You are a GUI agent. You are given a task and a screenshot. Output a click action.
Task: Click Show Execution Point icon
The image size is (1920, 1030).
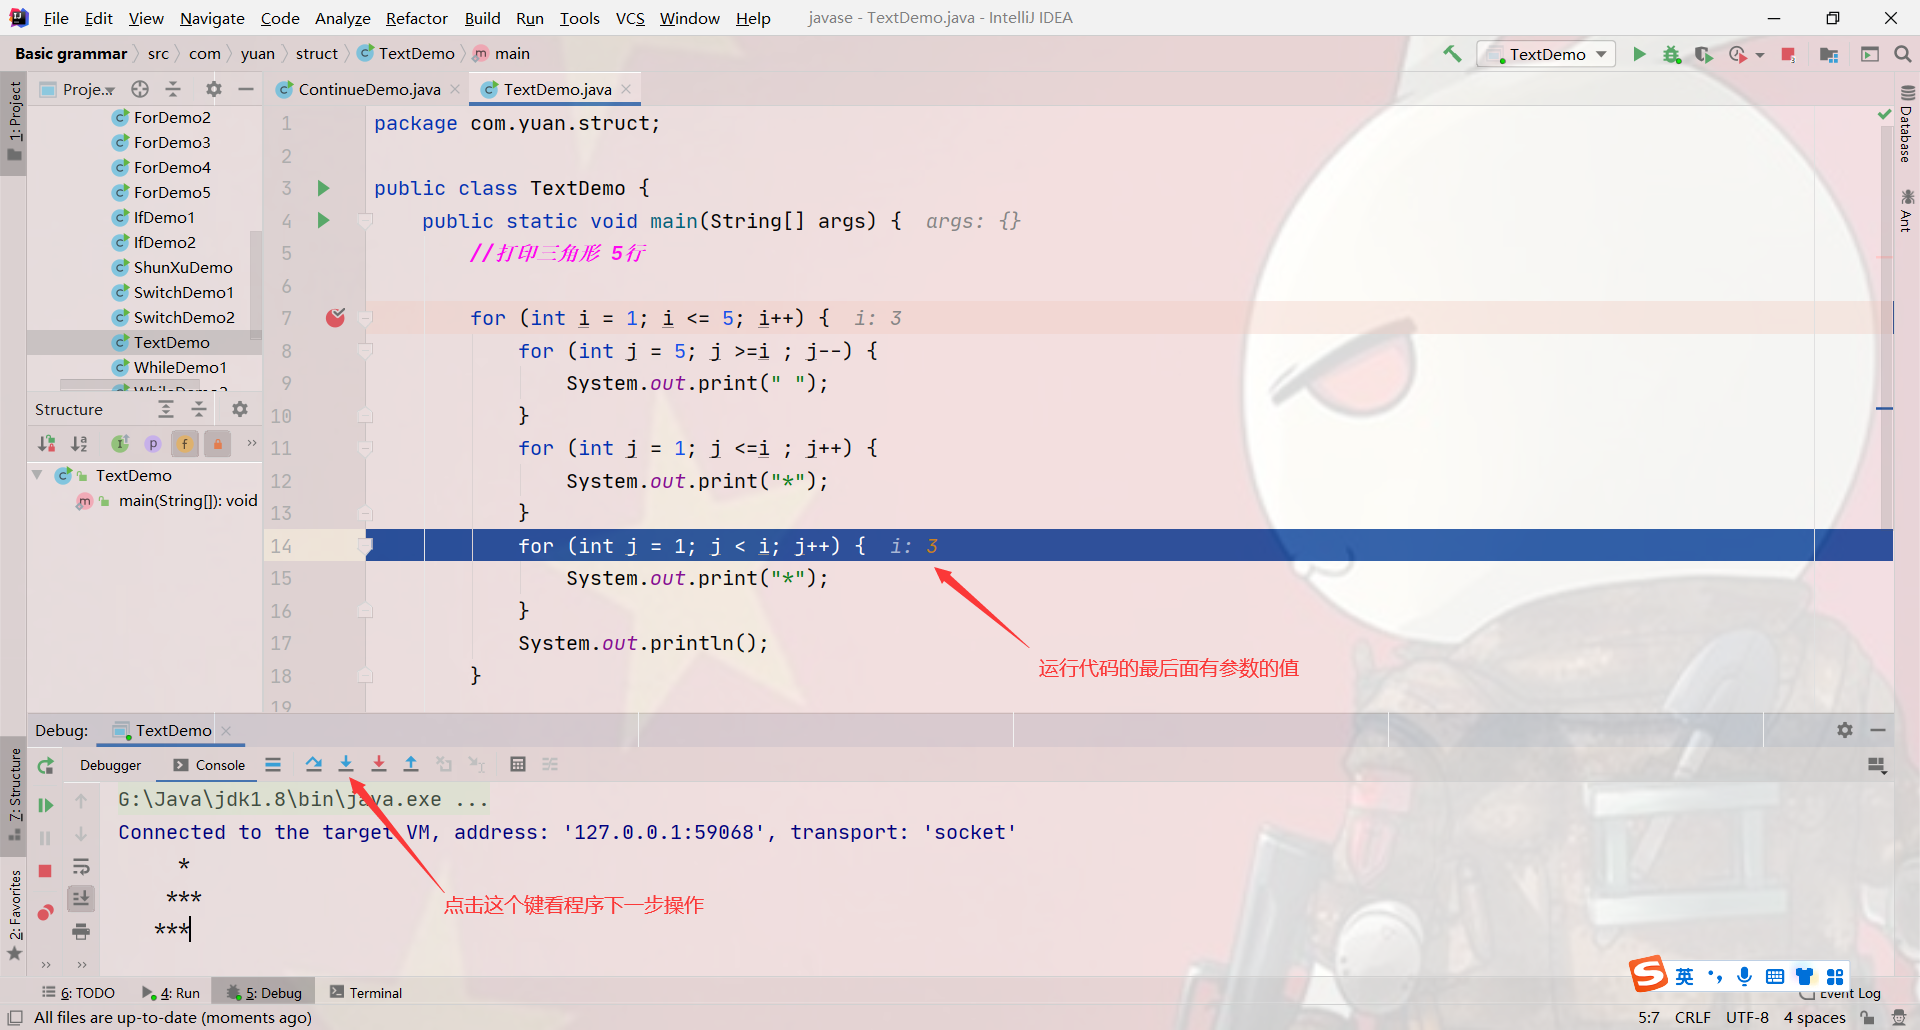tap(273, 764)
